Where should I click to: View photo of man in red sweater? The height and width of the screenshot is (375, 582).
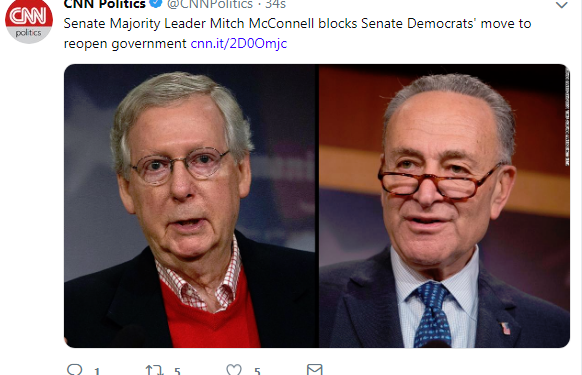point(190,206)
